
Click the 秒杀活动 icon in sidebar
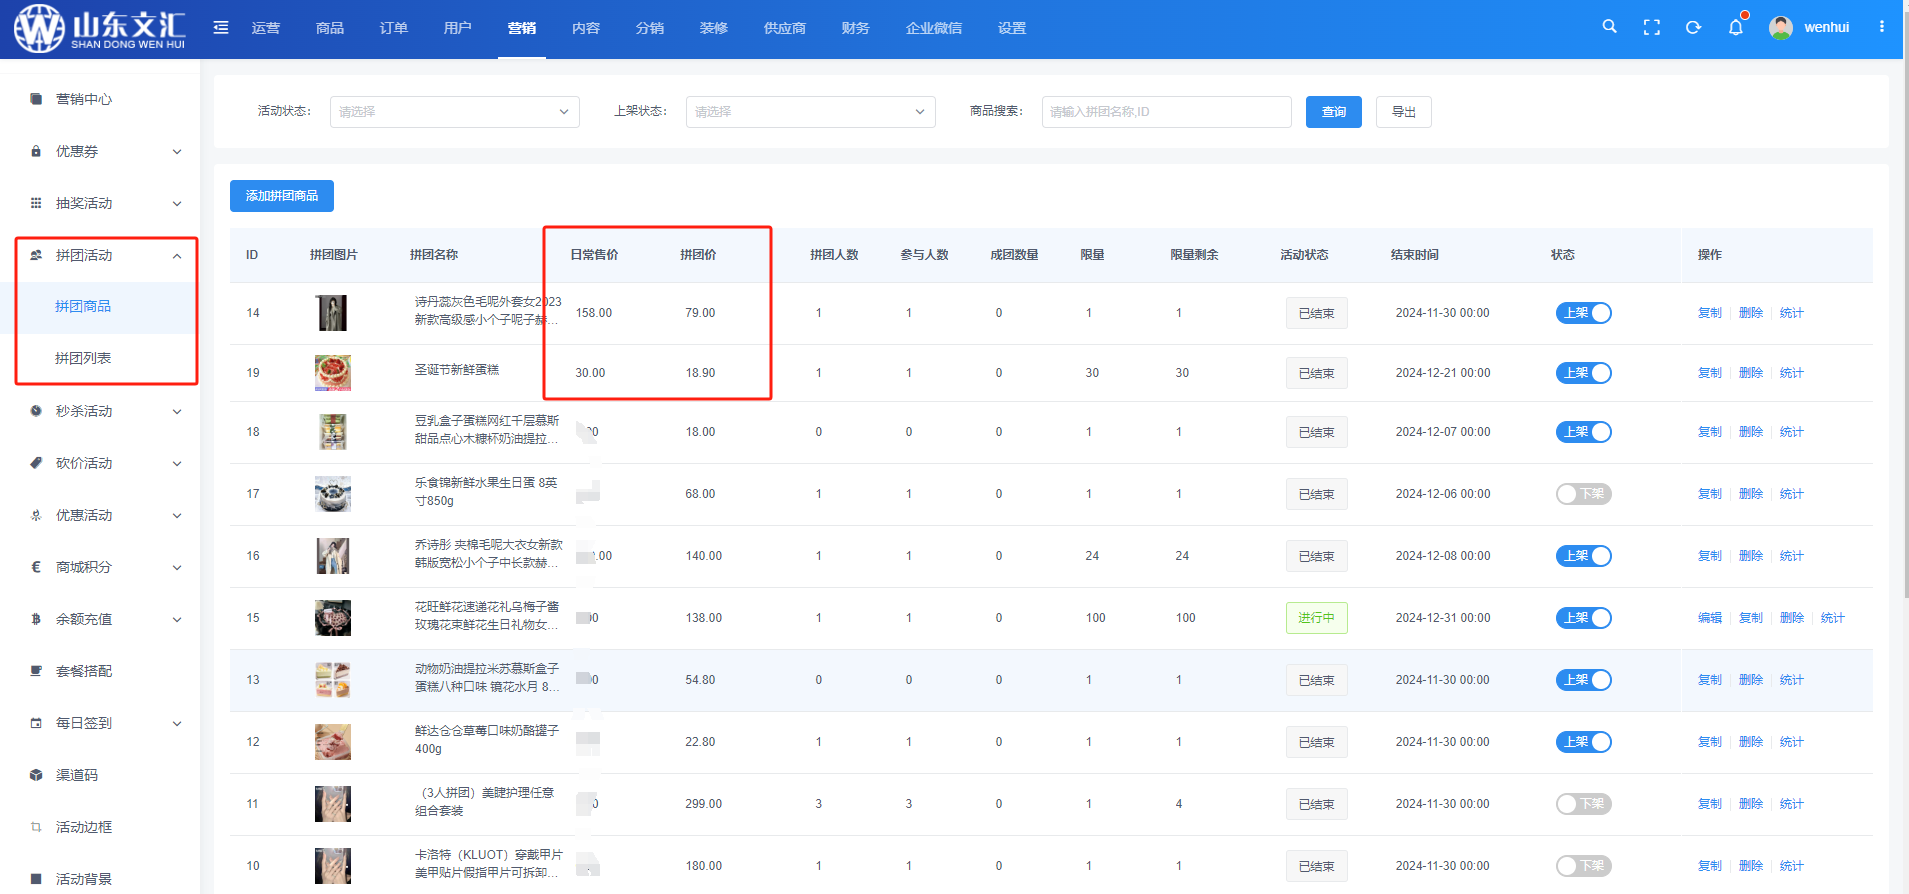(36, 411)
